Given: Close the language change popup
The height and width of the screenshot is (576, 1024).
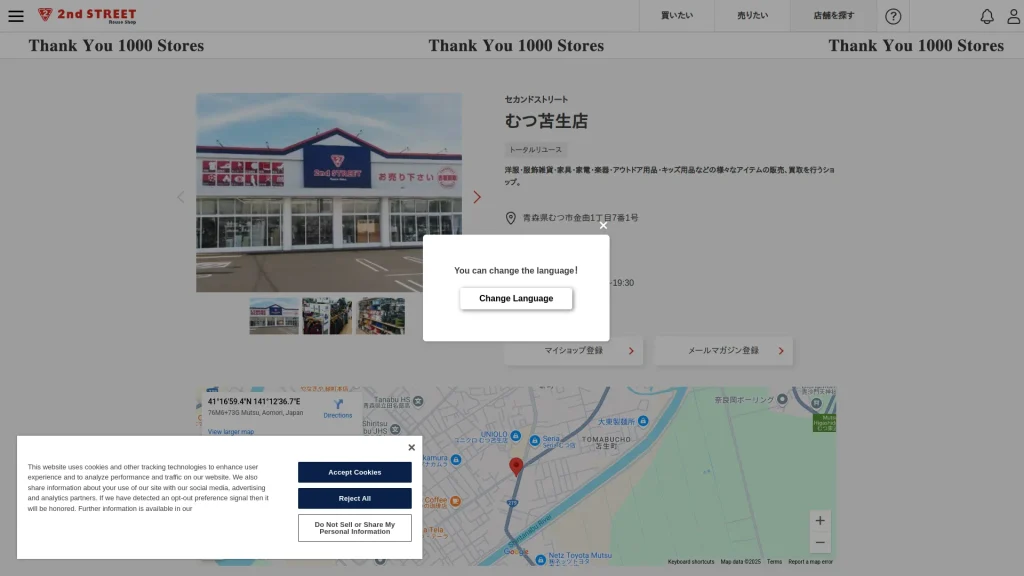Looking at the screenshot, I should (x=603, y=225).
